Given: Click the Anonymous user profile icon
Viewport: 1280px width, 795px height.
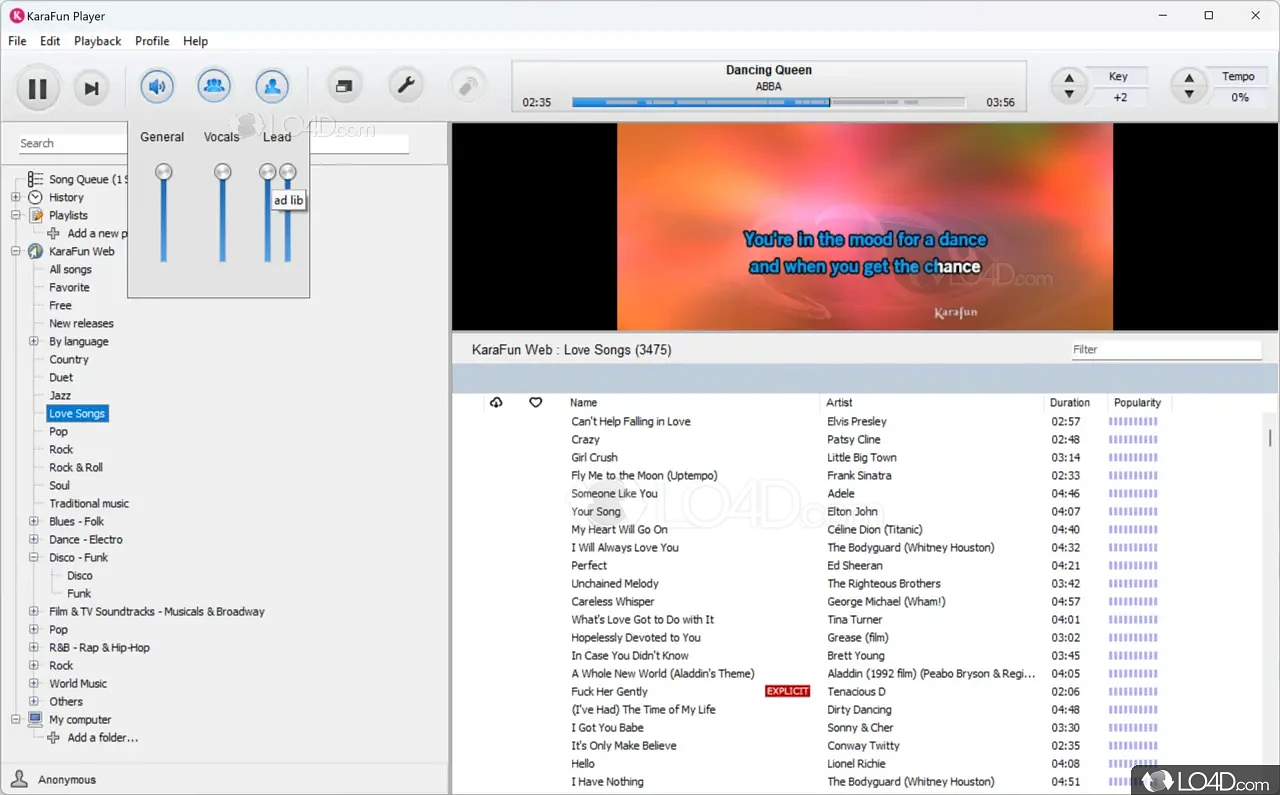Looking at the screenshot, I should coord(19,779).
